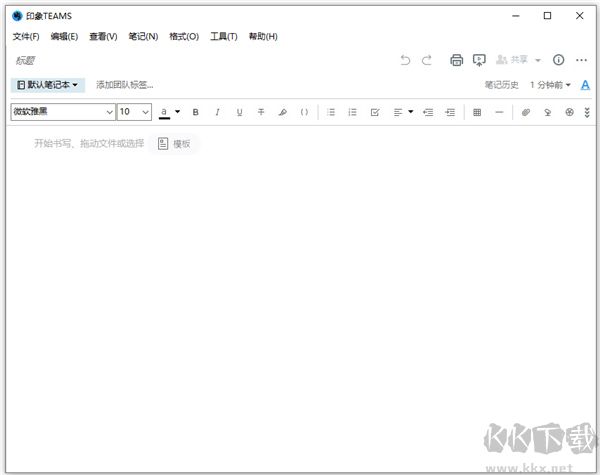600x475 pixels.
Task: Open the 格式(O) menu
Action: (x=184, y=36)
